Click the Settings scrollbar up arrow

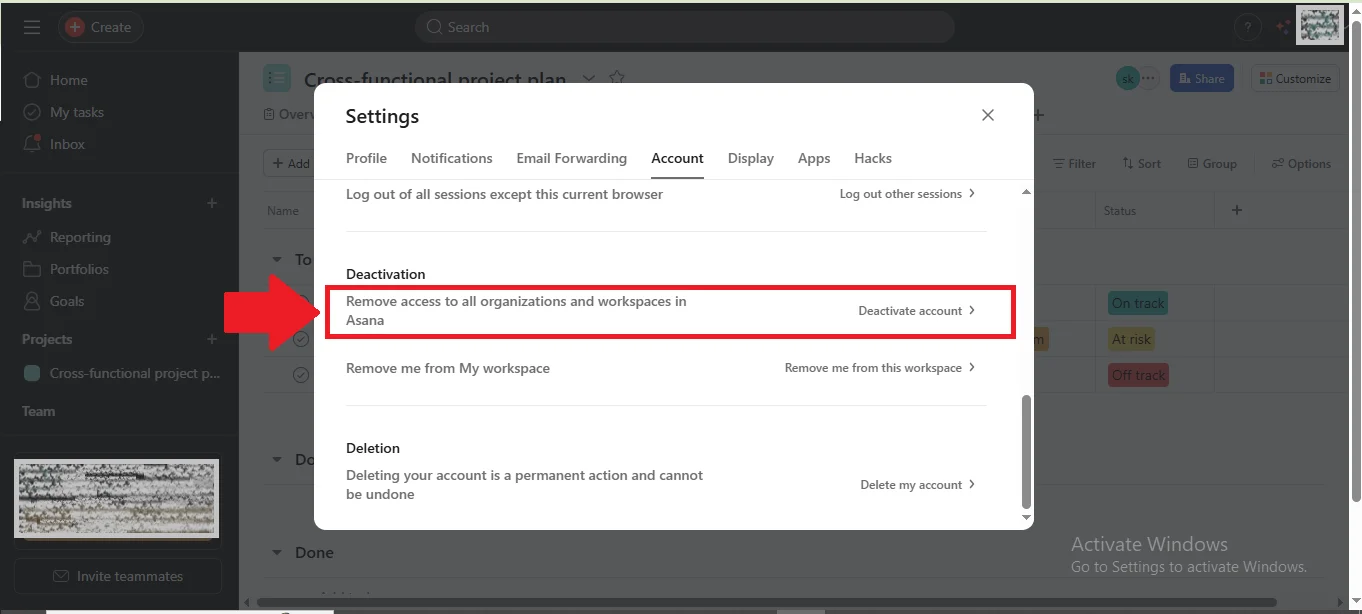pyautogui.click(x=1025, y=191)
